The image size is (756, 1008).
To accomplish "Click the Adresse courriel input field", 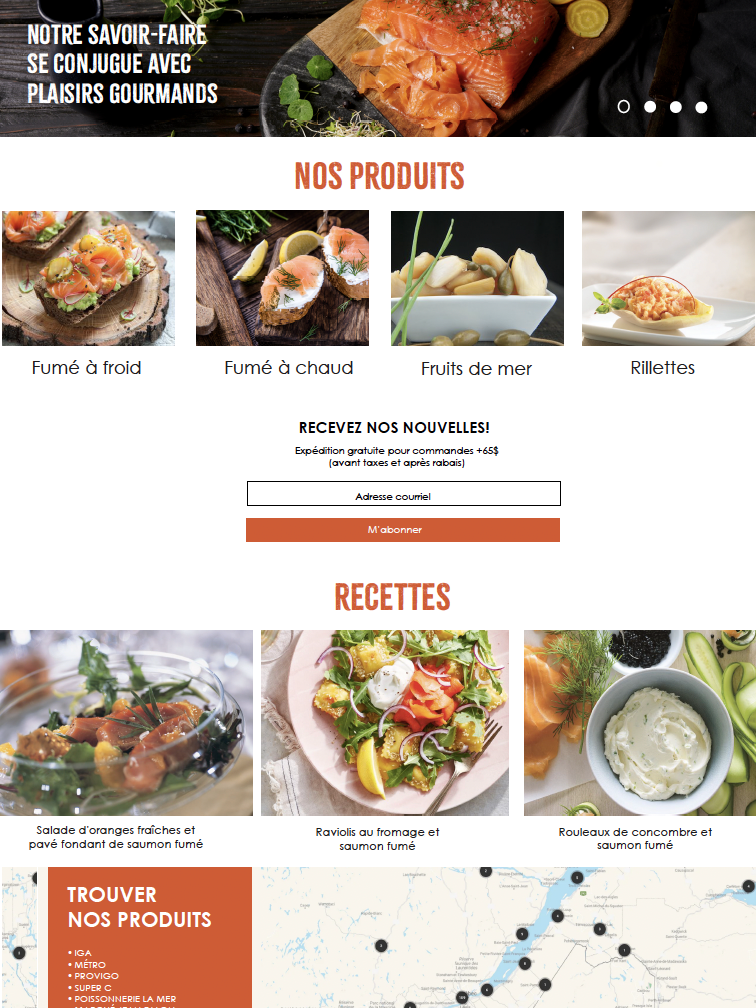I will 404,494.
